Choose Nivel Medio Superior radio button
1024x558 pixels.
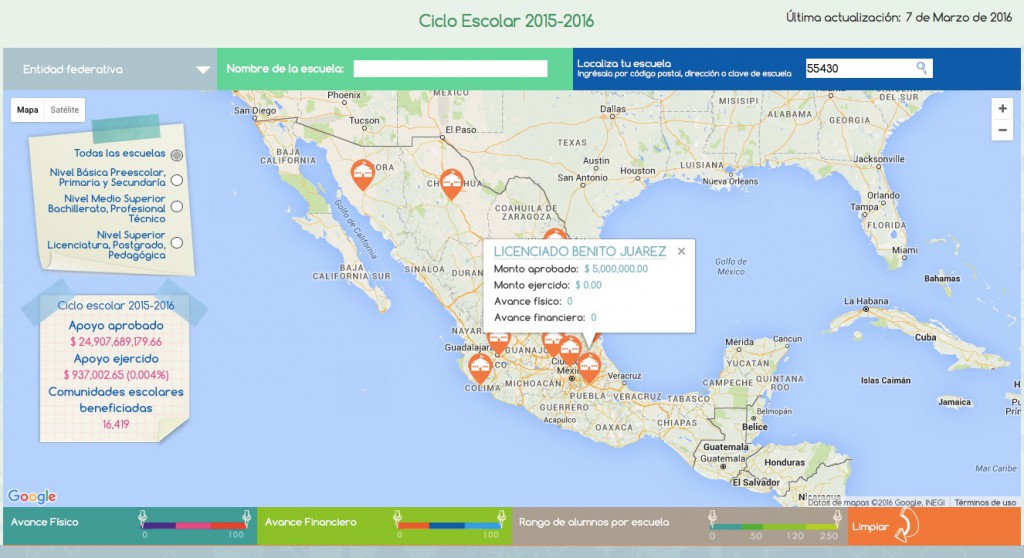(x=177, y=206)
